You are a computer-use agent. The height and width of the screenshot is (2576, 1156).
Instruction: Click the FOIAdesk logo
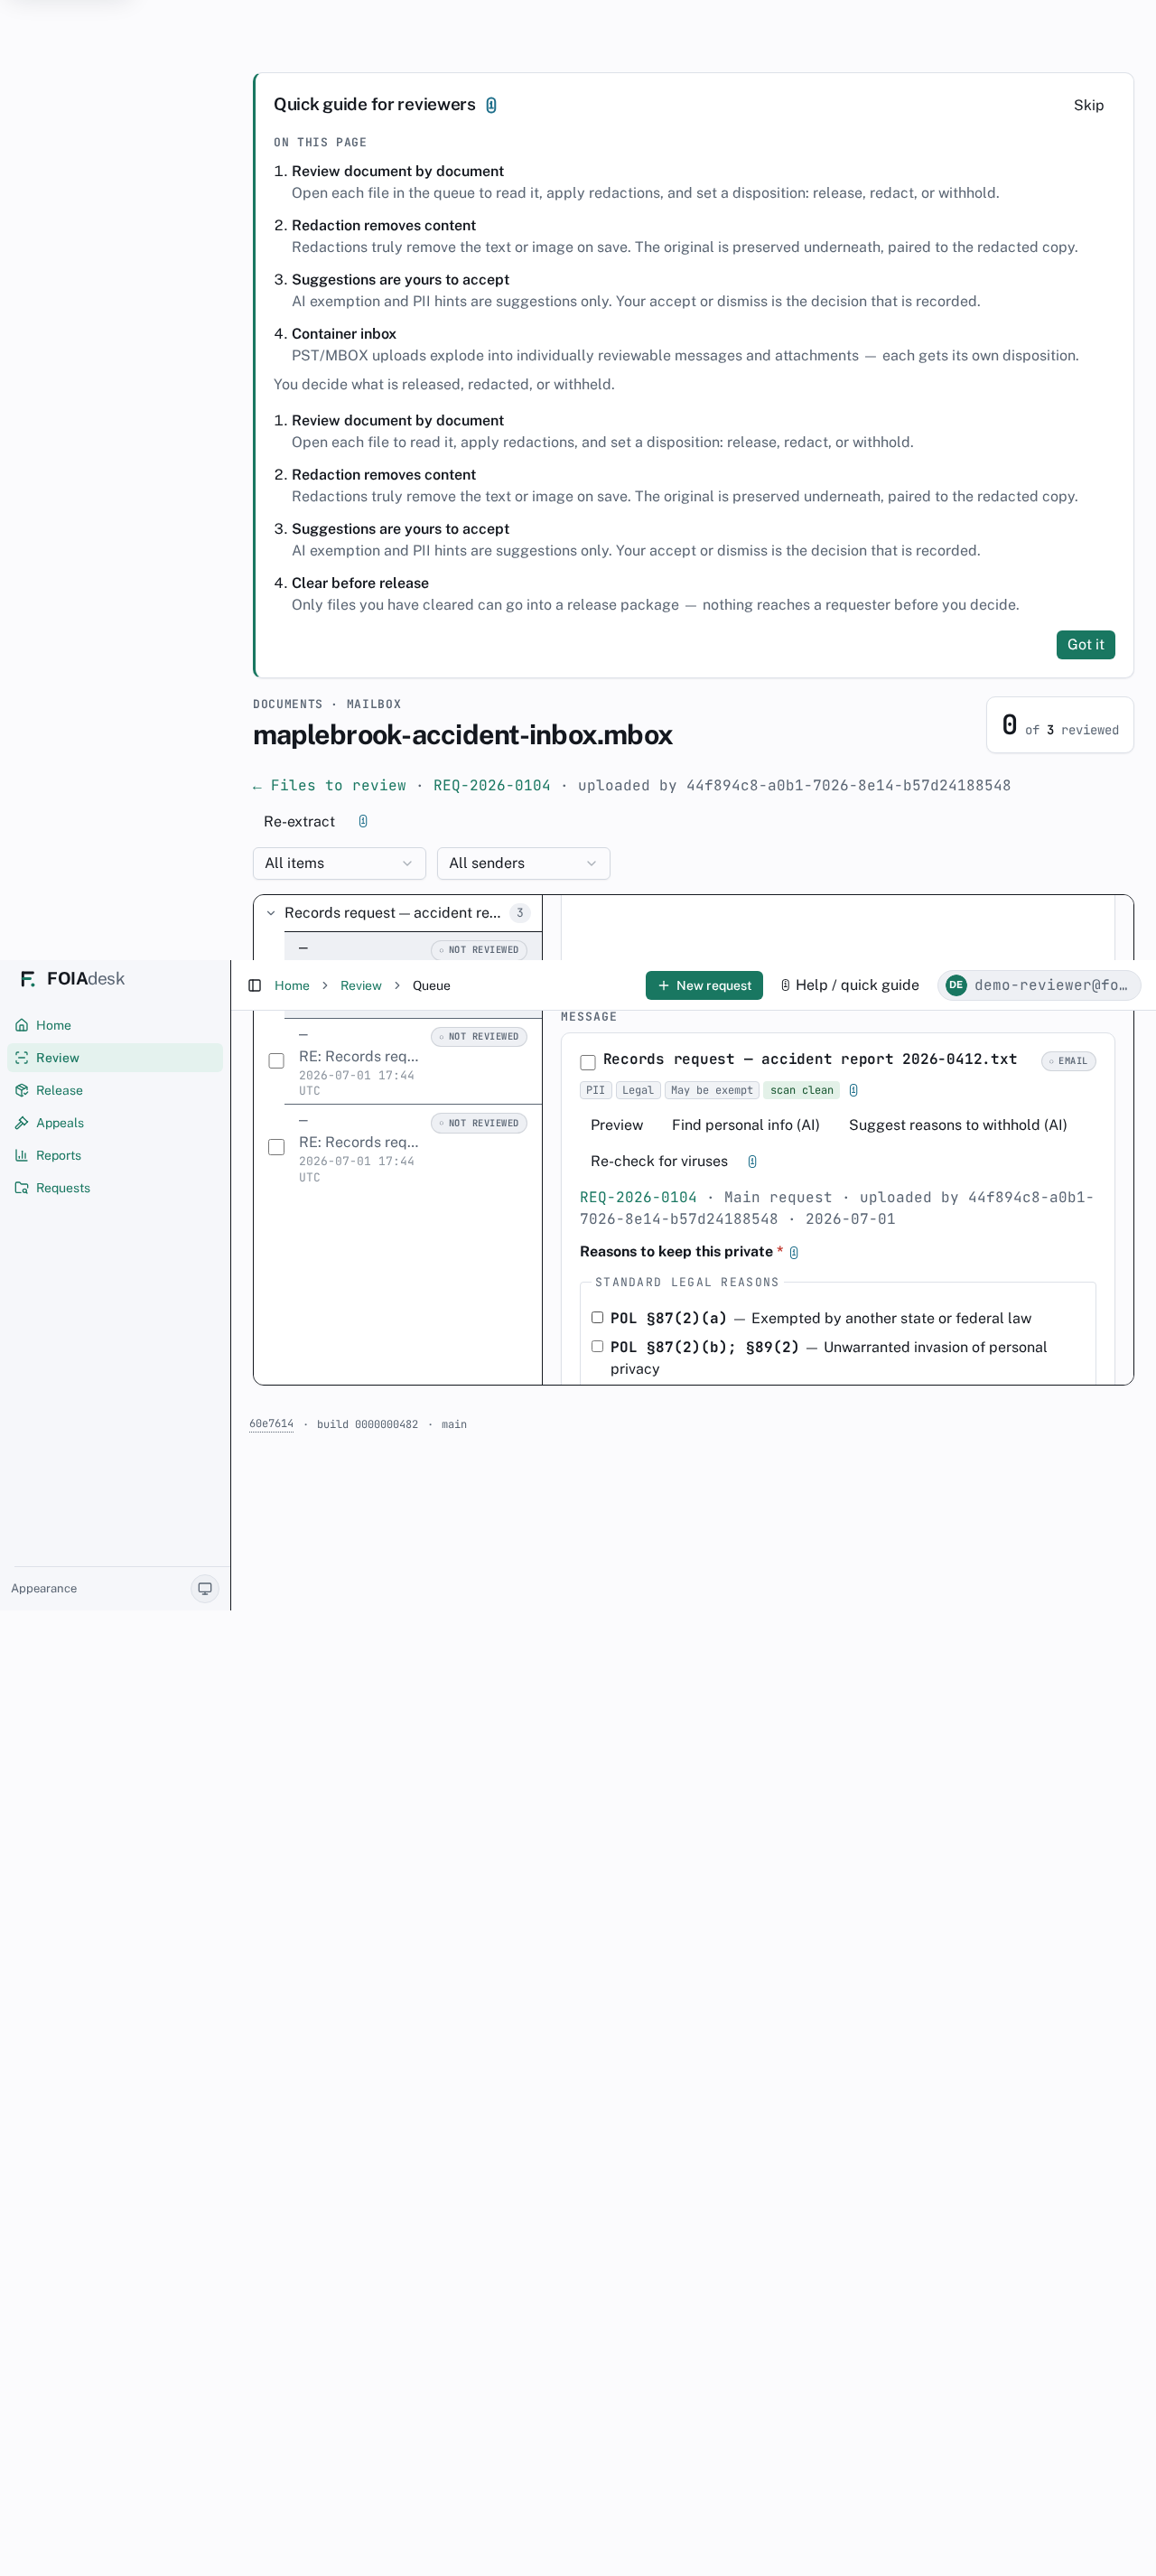72,978
